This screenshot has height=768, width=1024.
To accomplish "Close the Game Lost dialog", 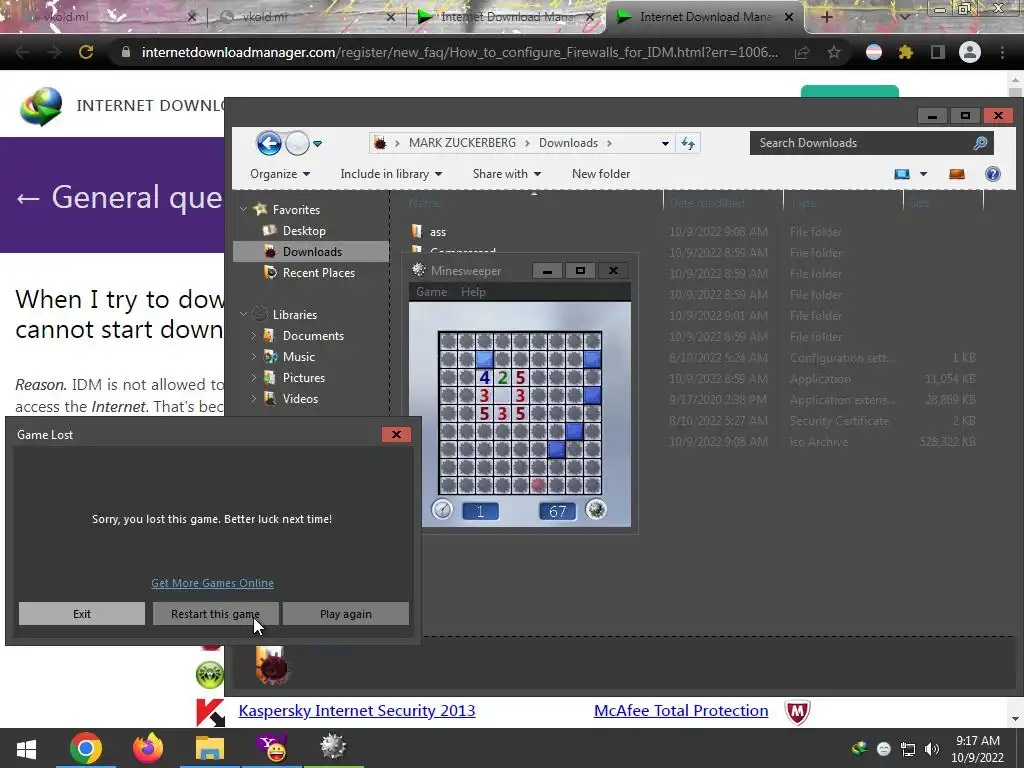I will click(396, 434).
